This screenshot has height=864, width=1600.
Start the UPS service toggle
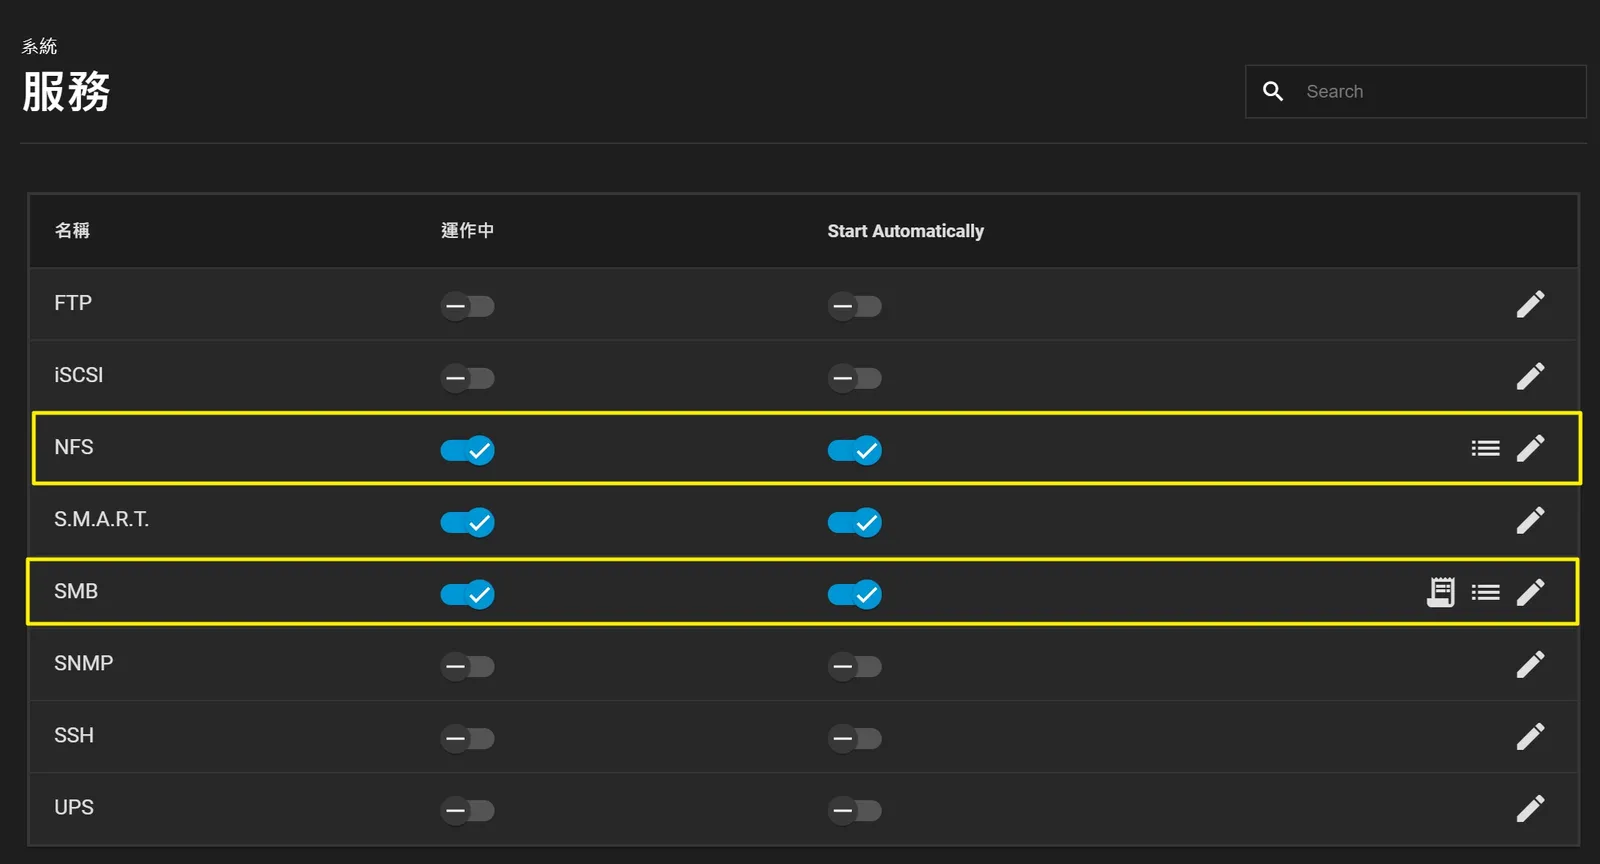(467, 810)
